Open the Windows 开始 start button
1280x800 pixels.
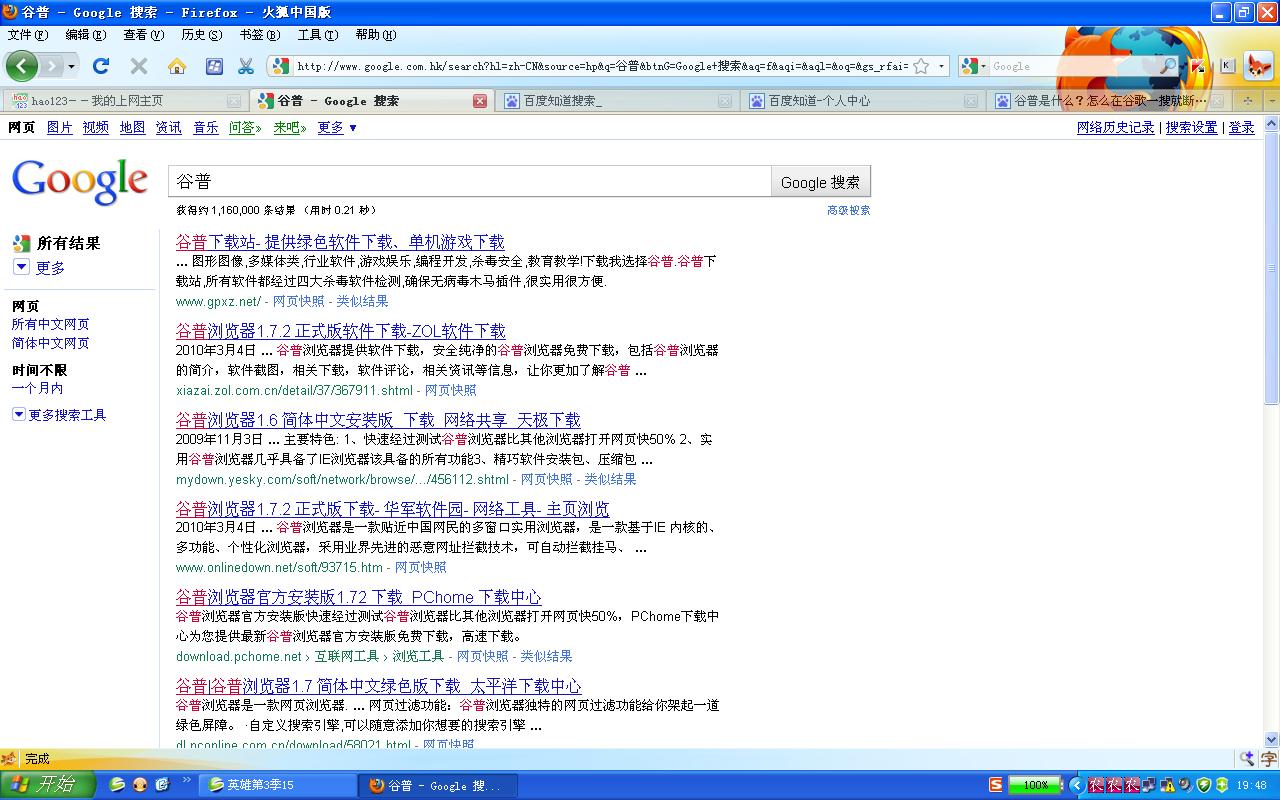(48, 785)
